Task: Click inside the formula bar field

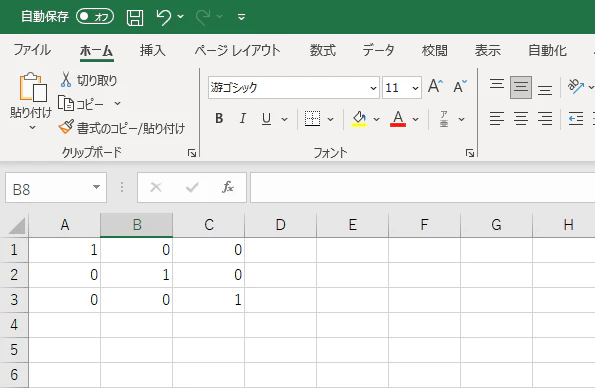Action: [x=422, y=188]
